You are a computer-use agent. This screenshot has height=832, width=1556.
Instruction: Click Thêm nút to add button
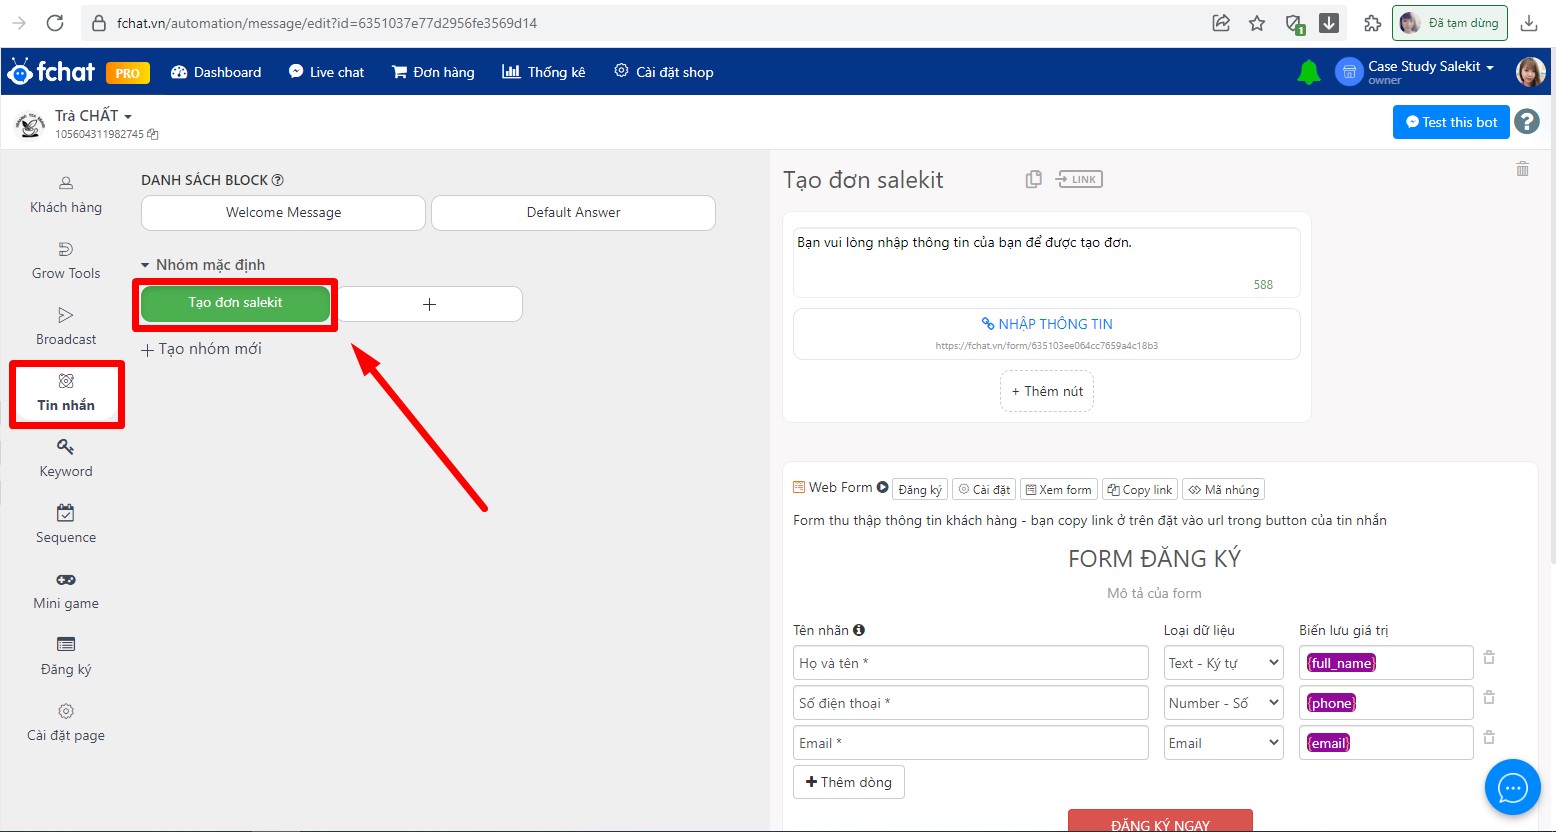tap(1047, 391)
